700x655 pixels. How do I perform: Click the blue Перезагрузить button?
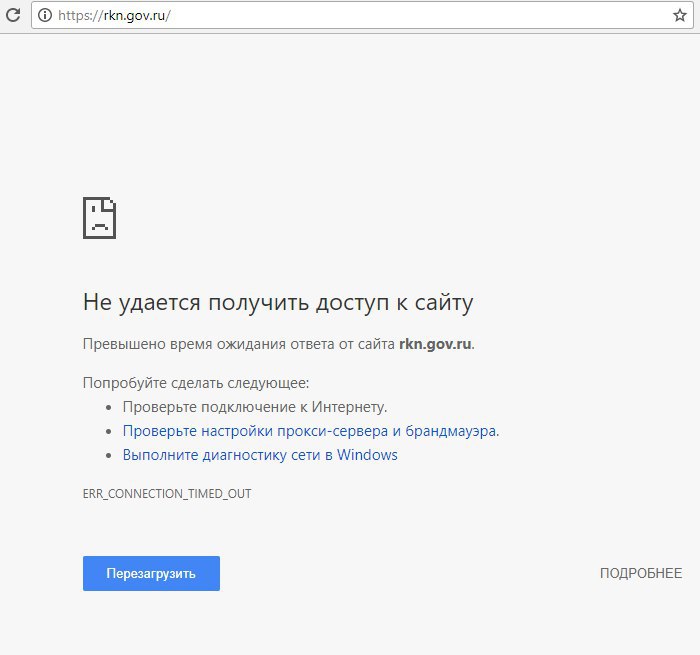pyautogui.click(x=151, y=573)
